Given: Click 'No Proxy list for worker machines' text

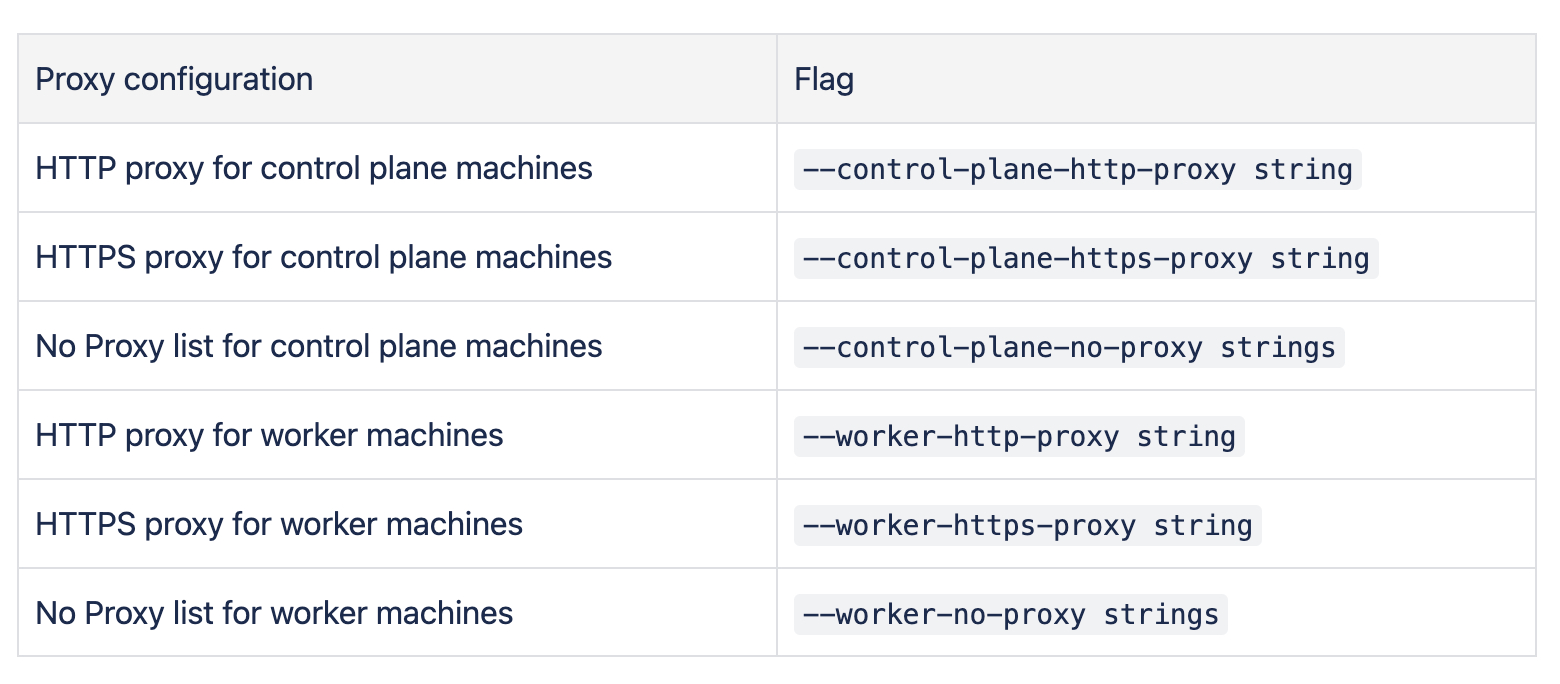Looking at the screenshot, I should (274, 613).
